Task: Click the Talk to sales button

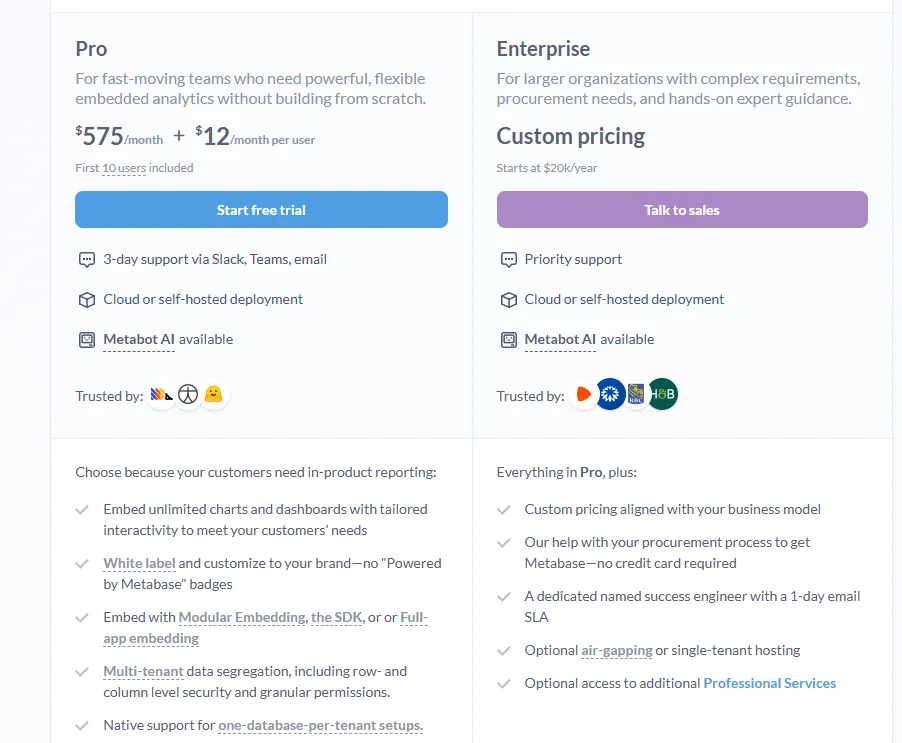Action: [682, 210]
